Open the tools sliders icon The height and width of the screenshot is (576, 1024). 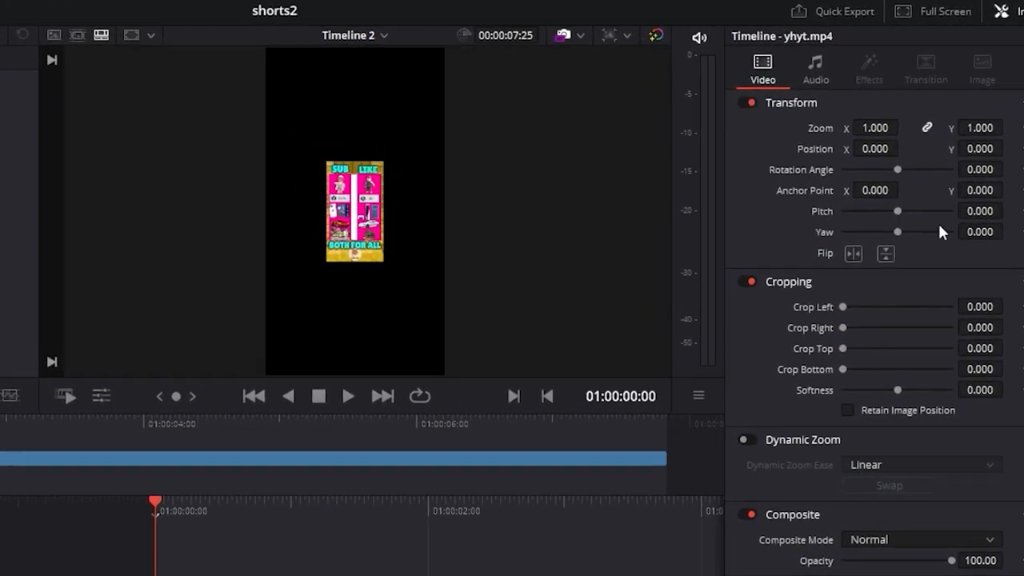coord(101,396)
